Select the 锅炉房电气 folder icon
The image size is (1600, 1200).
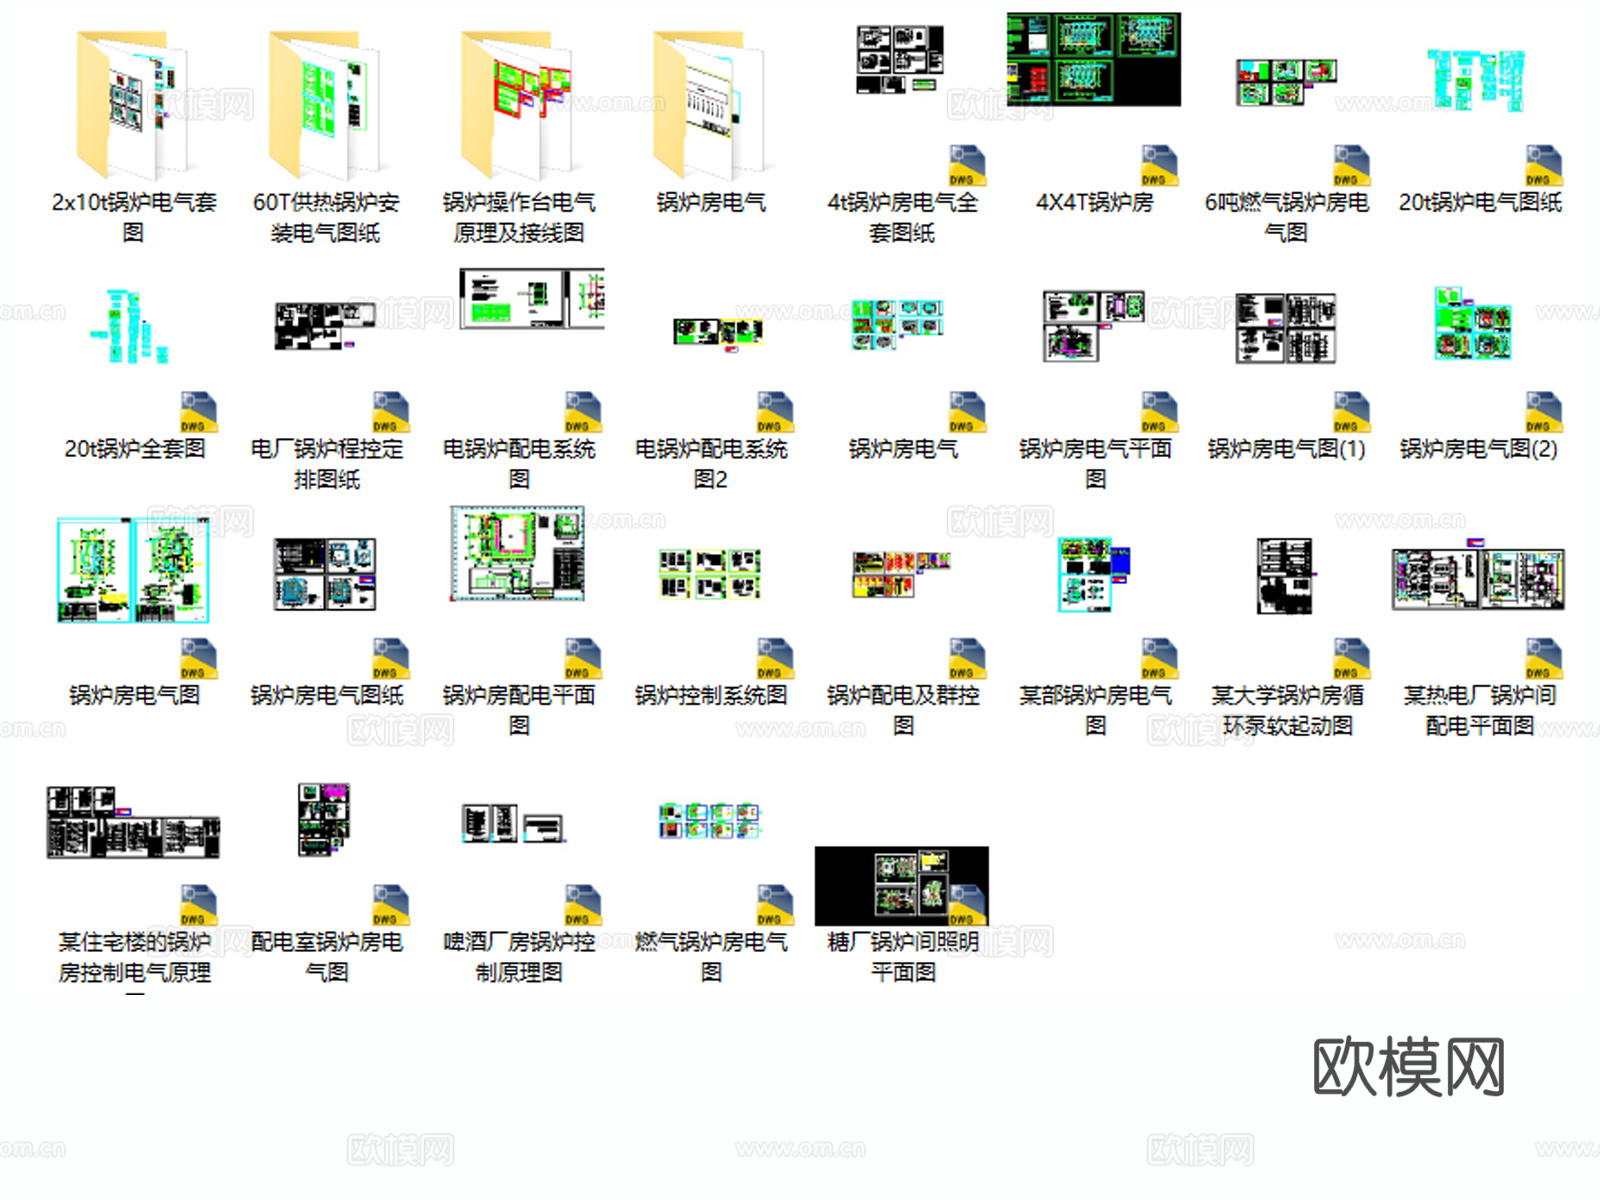pyautogui.click(x=710, y=105)
